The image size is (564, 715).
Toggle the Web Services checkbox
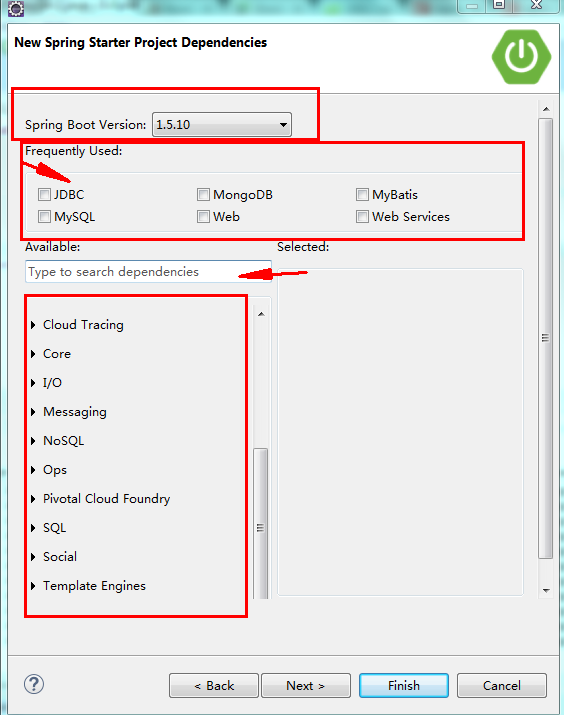(x=362, y=216)
